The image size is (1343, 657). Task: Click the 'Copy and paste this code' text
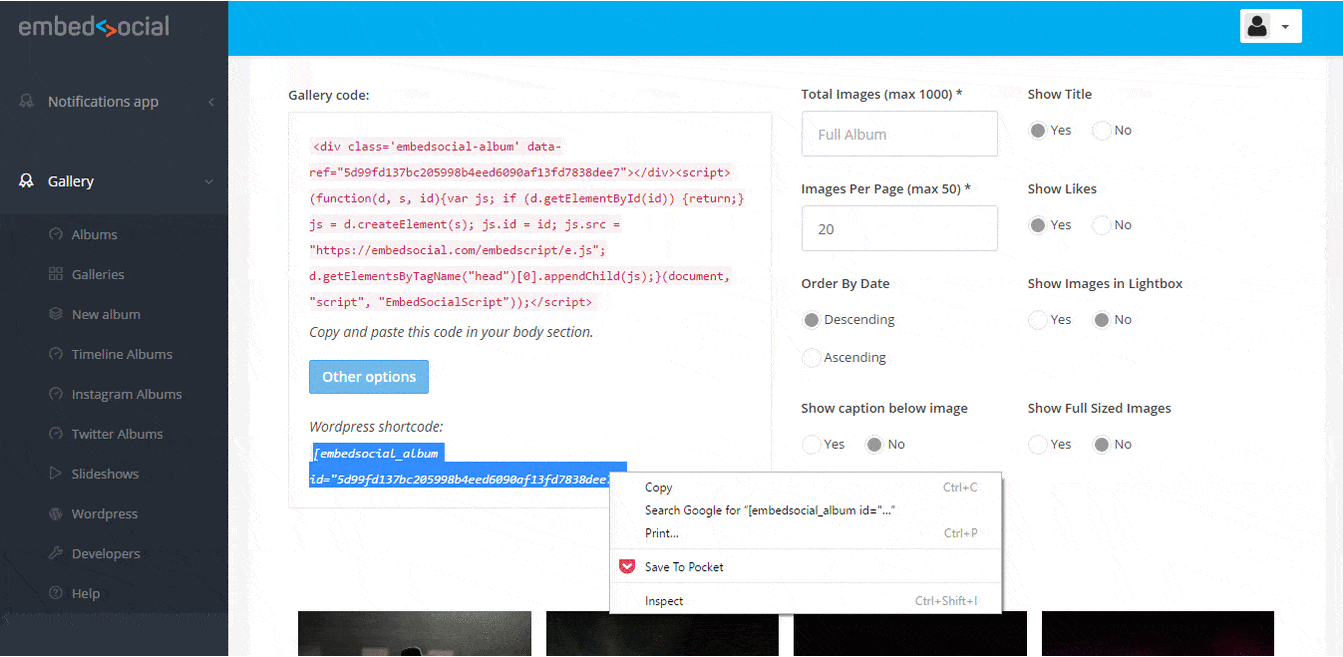[x=451, y=332]
